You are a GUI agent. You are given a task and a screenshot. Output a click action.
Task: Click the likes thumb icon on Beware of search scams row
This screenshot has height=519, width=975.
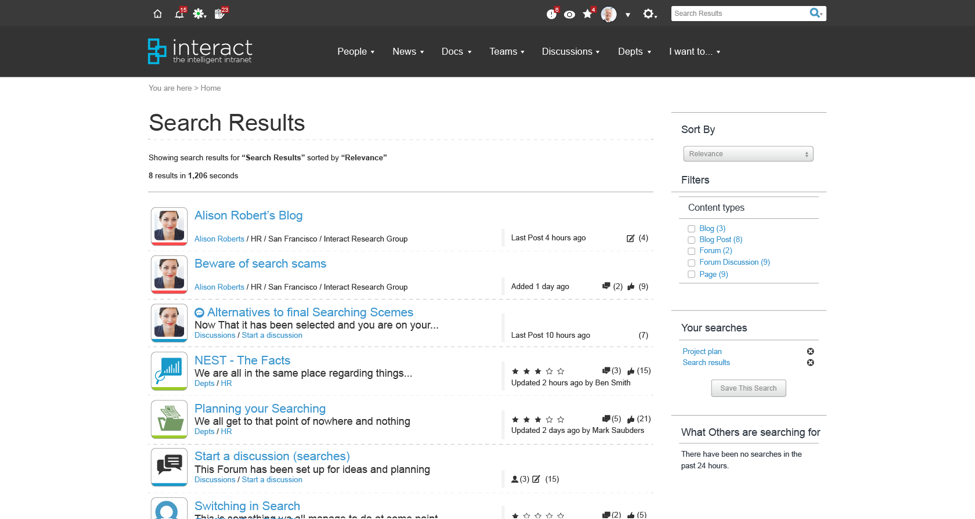[631, 287]
